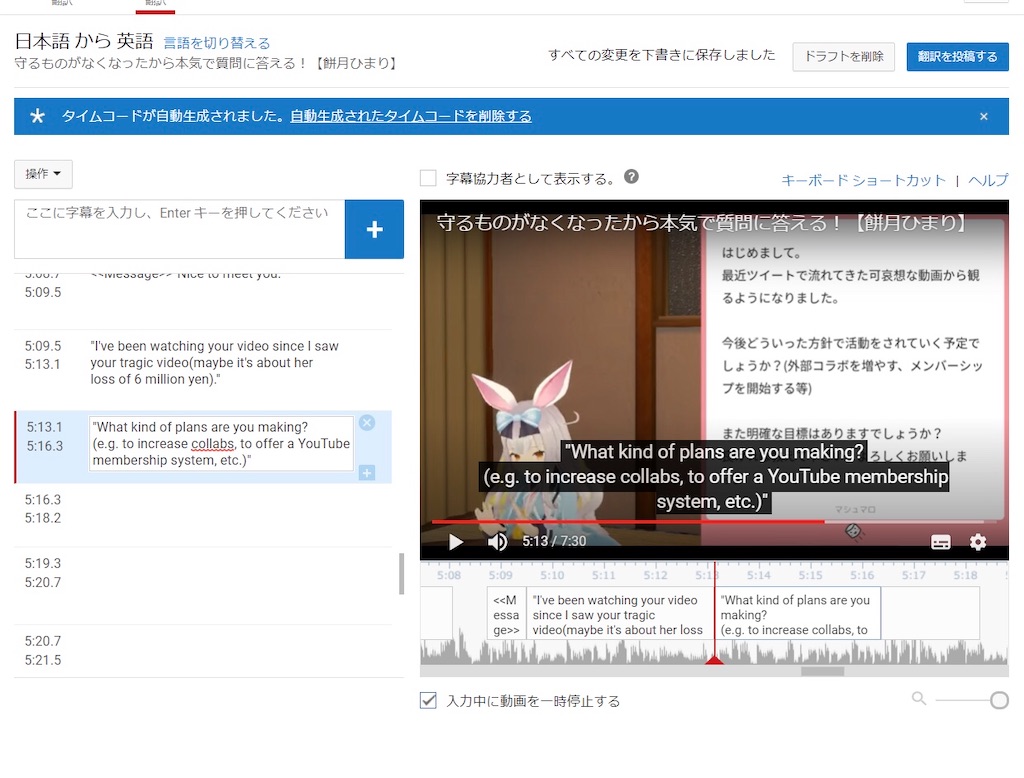Select the empty caption row at 5:19.3
The image size is (1024, 778).
click(203, 586)
